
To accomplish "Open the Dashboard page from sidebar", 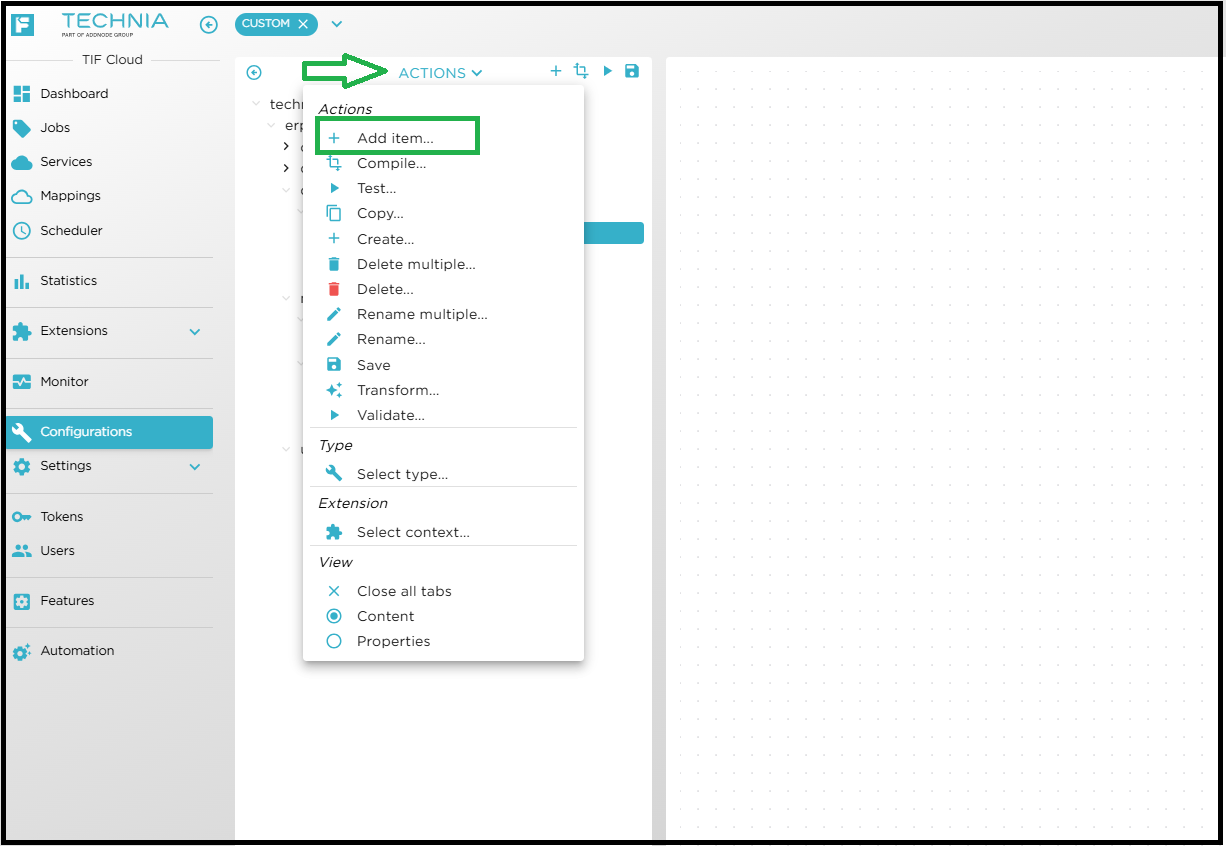I will point(73,94).
